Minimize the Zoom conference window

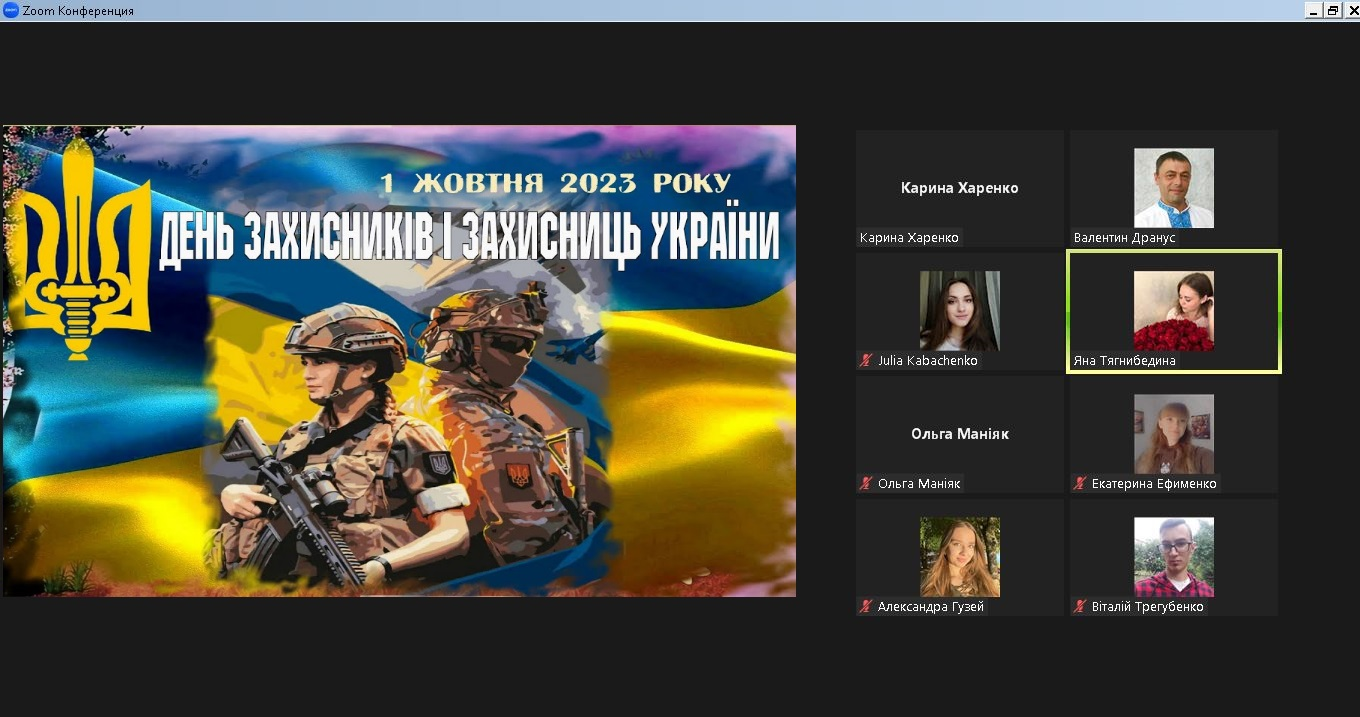[1314, 10]
